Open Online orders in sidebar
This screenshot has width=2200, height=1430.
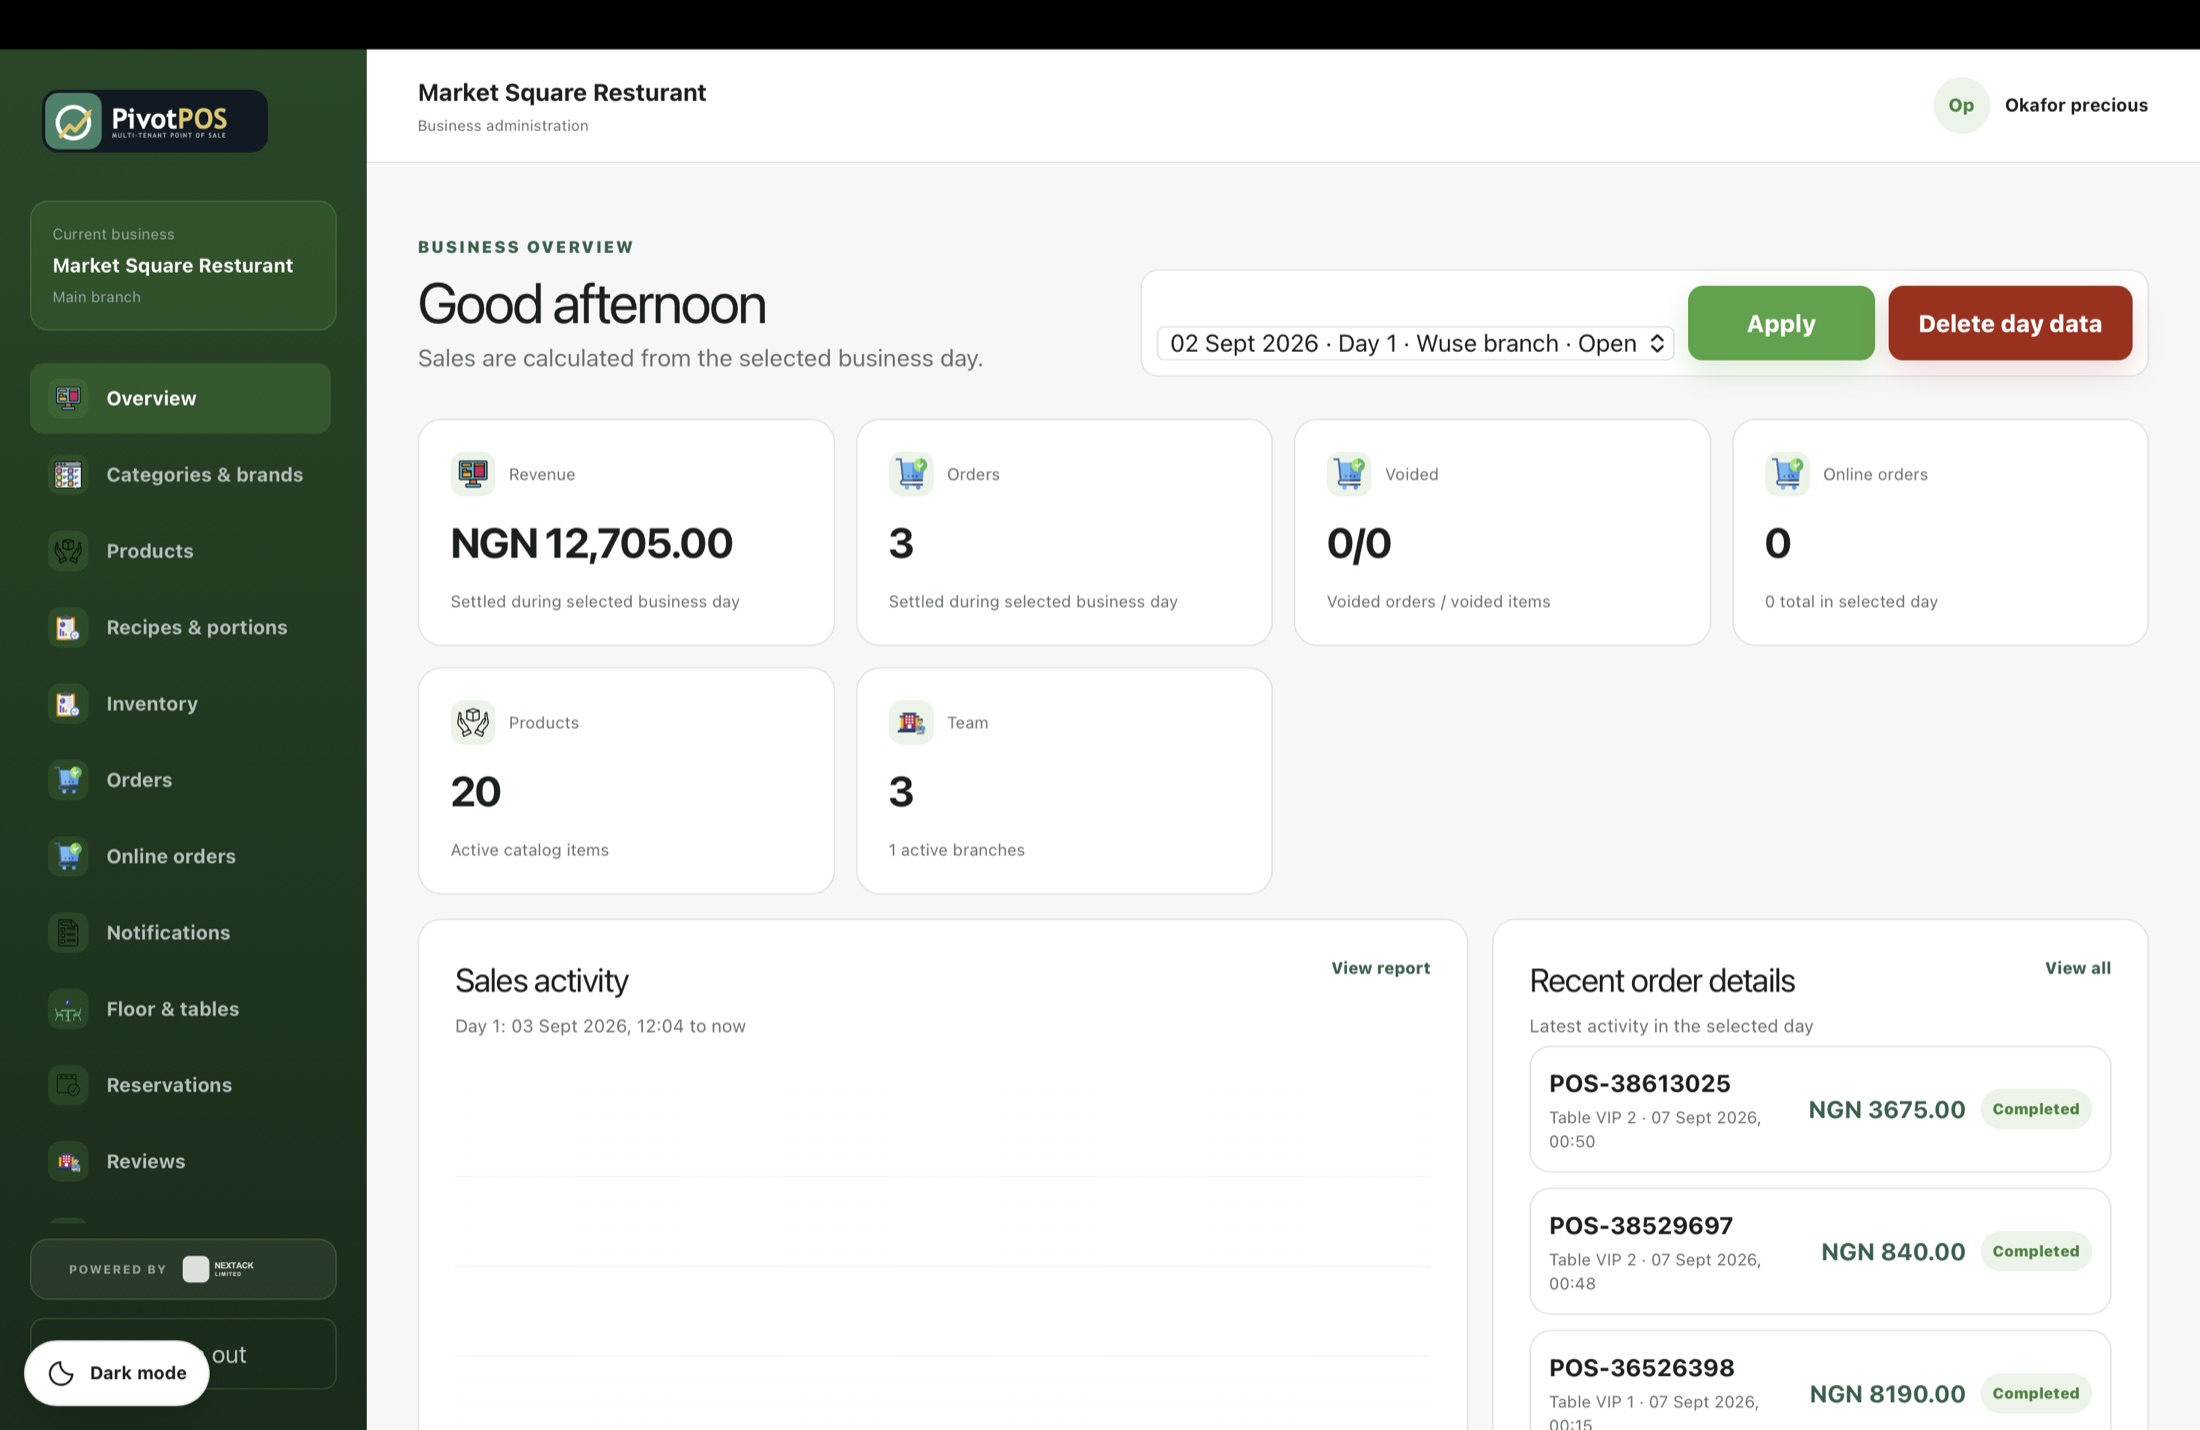point(180,856)
